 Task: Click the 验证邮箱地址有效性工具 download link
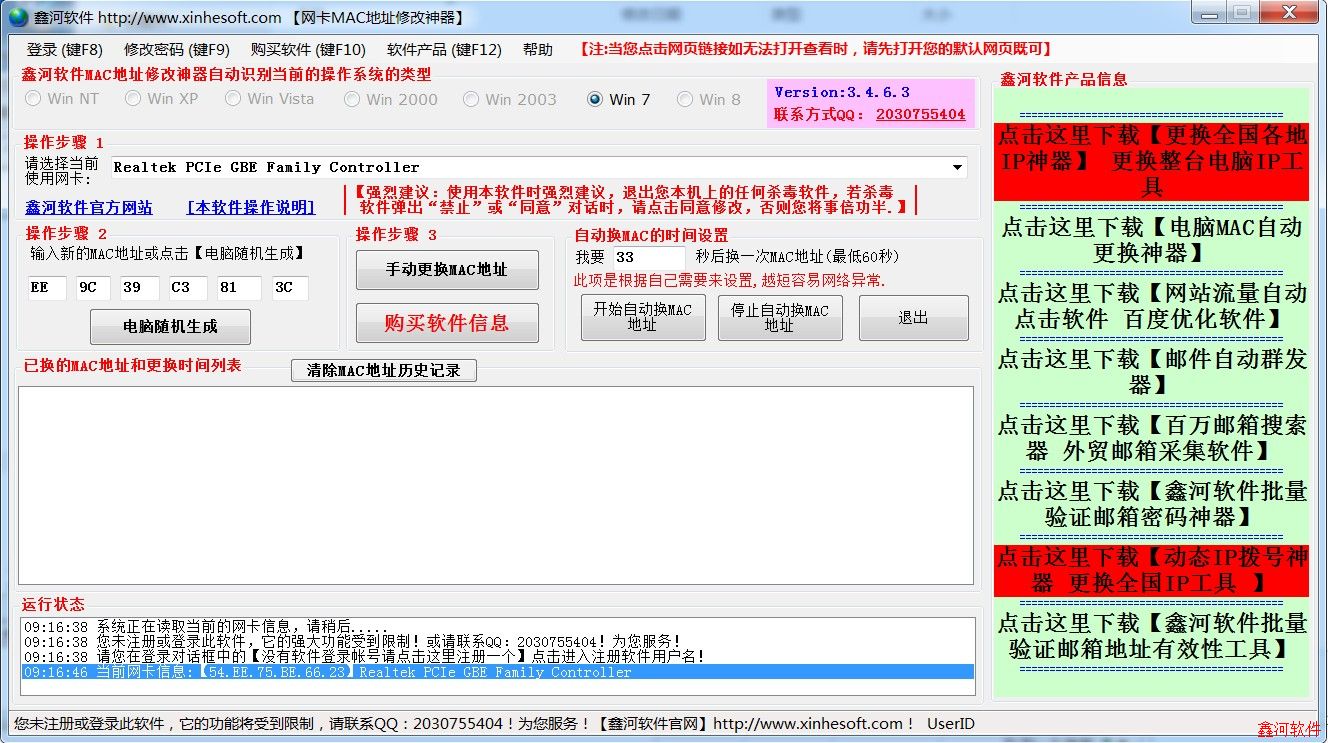click(x=1151, y=636)
